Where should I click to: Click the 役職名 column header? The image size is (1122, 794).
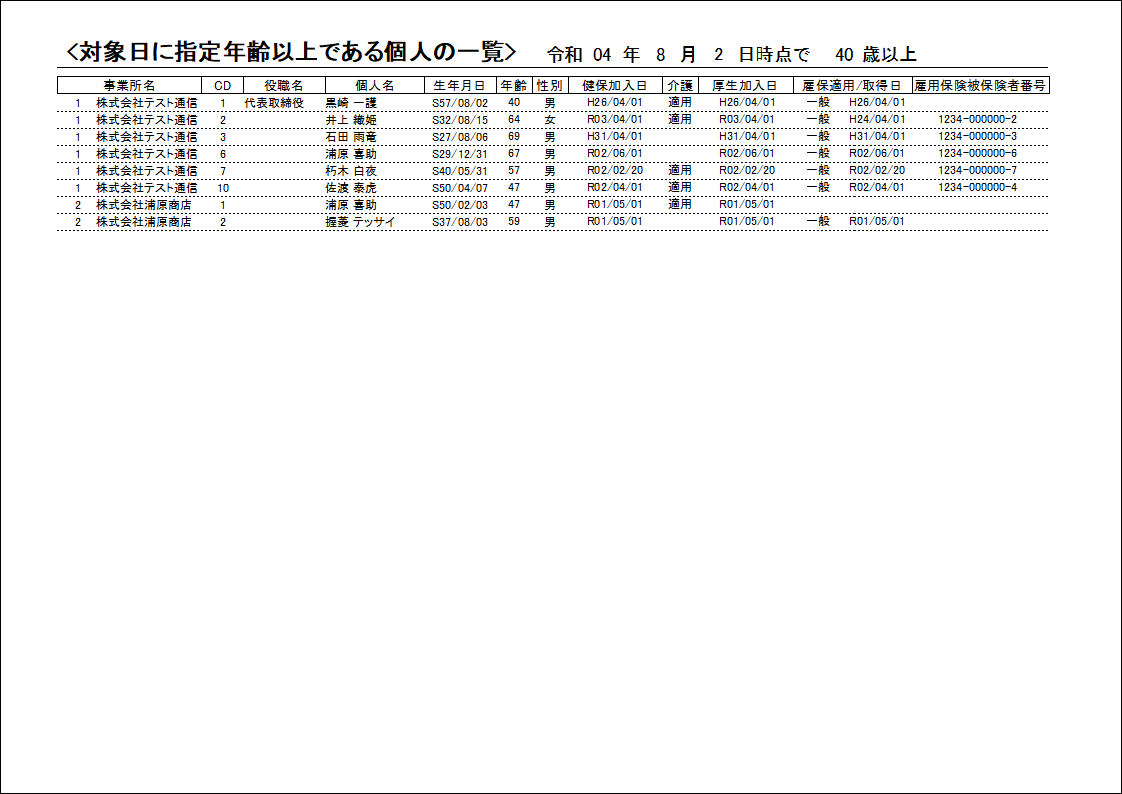(284, 86)
